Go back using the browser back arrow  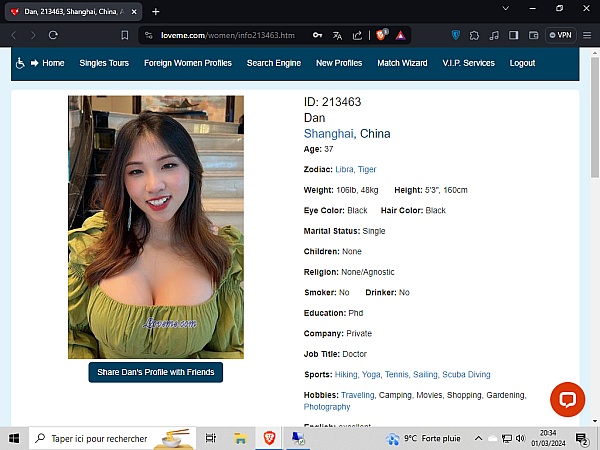coord(14,35)
